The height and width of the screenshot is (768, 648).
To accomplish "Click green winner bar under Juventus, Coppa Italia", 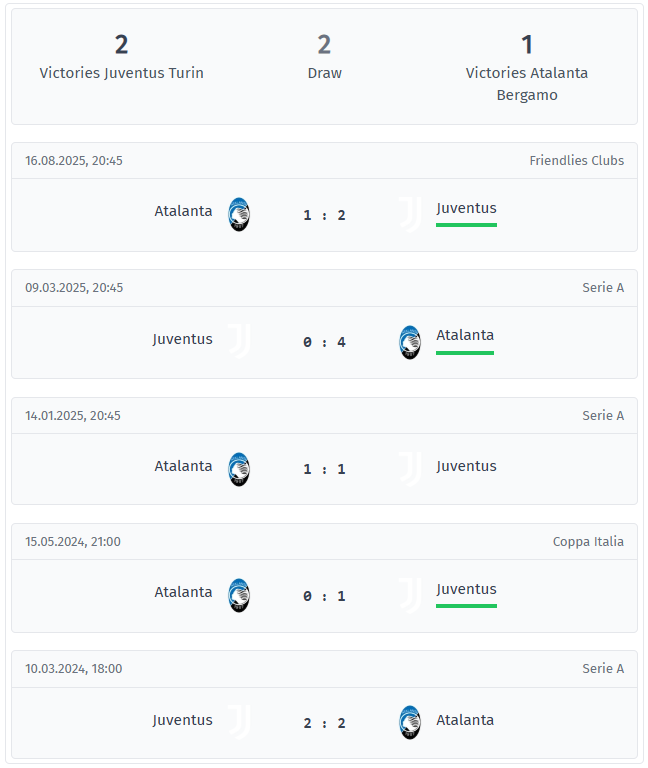I will pyautogui.click(x=466, y=605).
